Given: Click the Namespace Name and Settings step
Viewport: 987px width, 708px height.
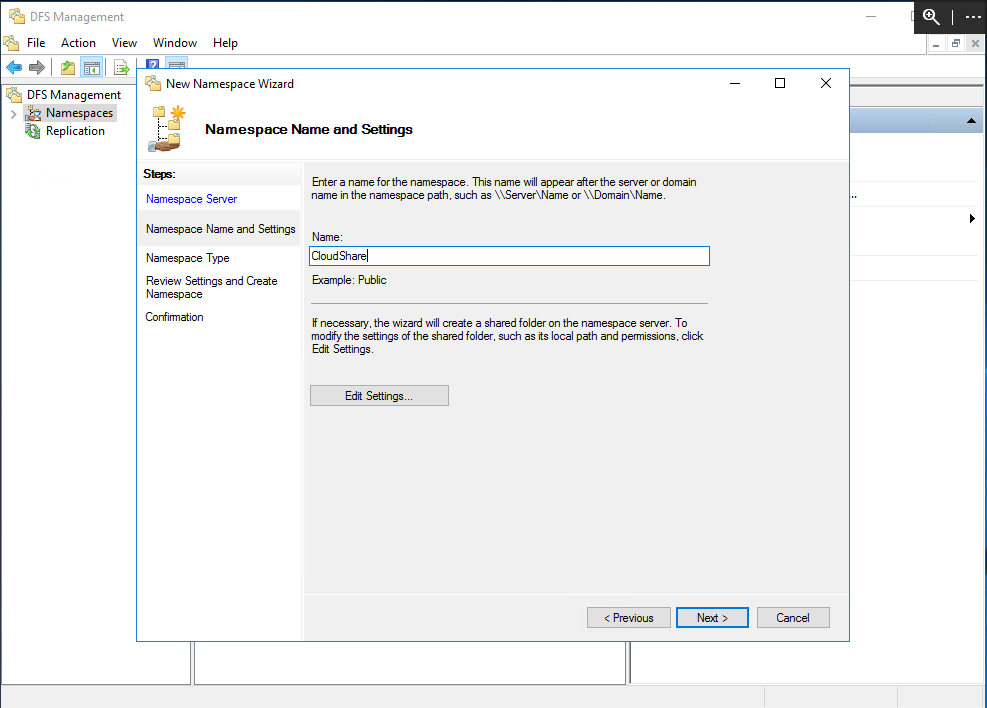Looking at the screenshot, I should click(220, 229).
